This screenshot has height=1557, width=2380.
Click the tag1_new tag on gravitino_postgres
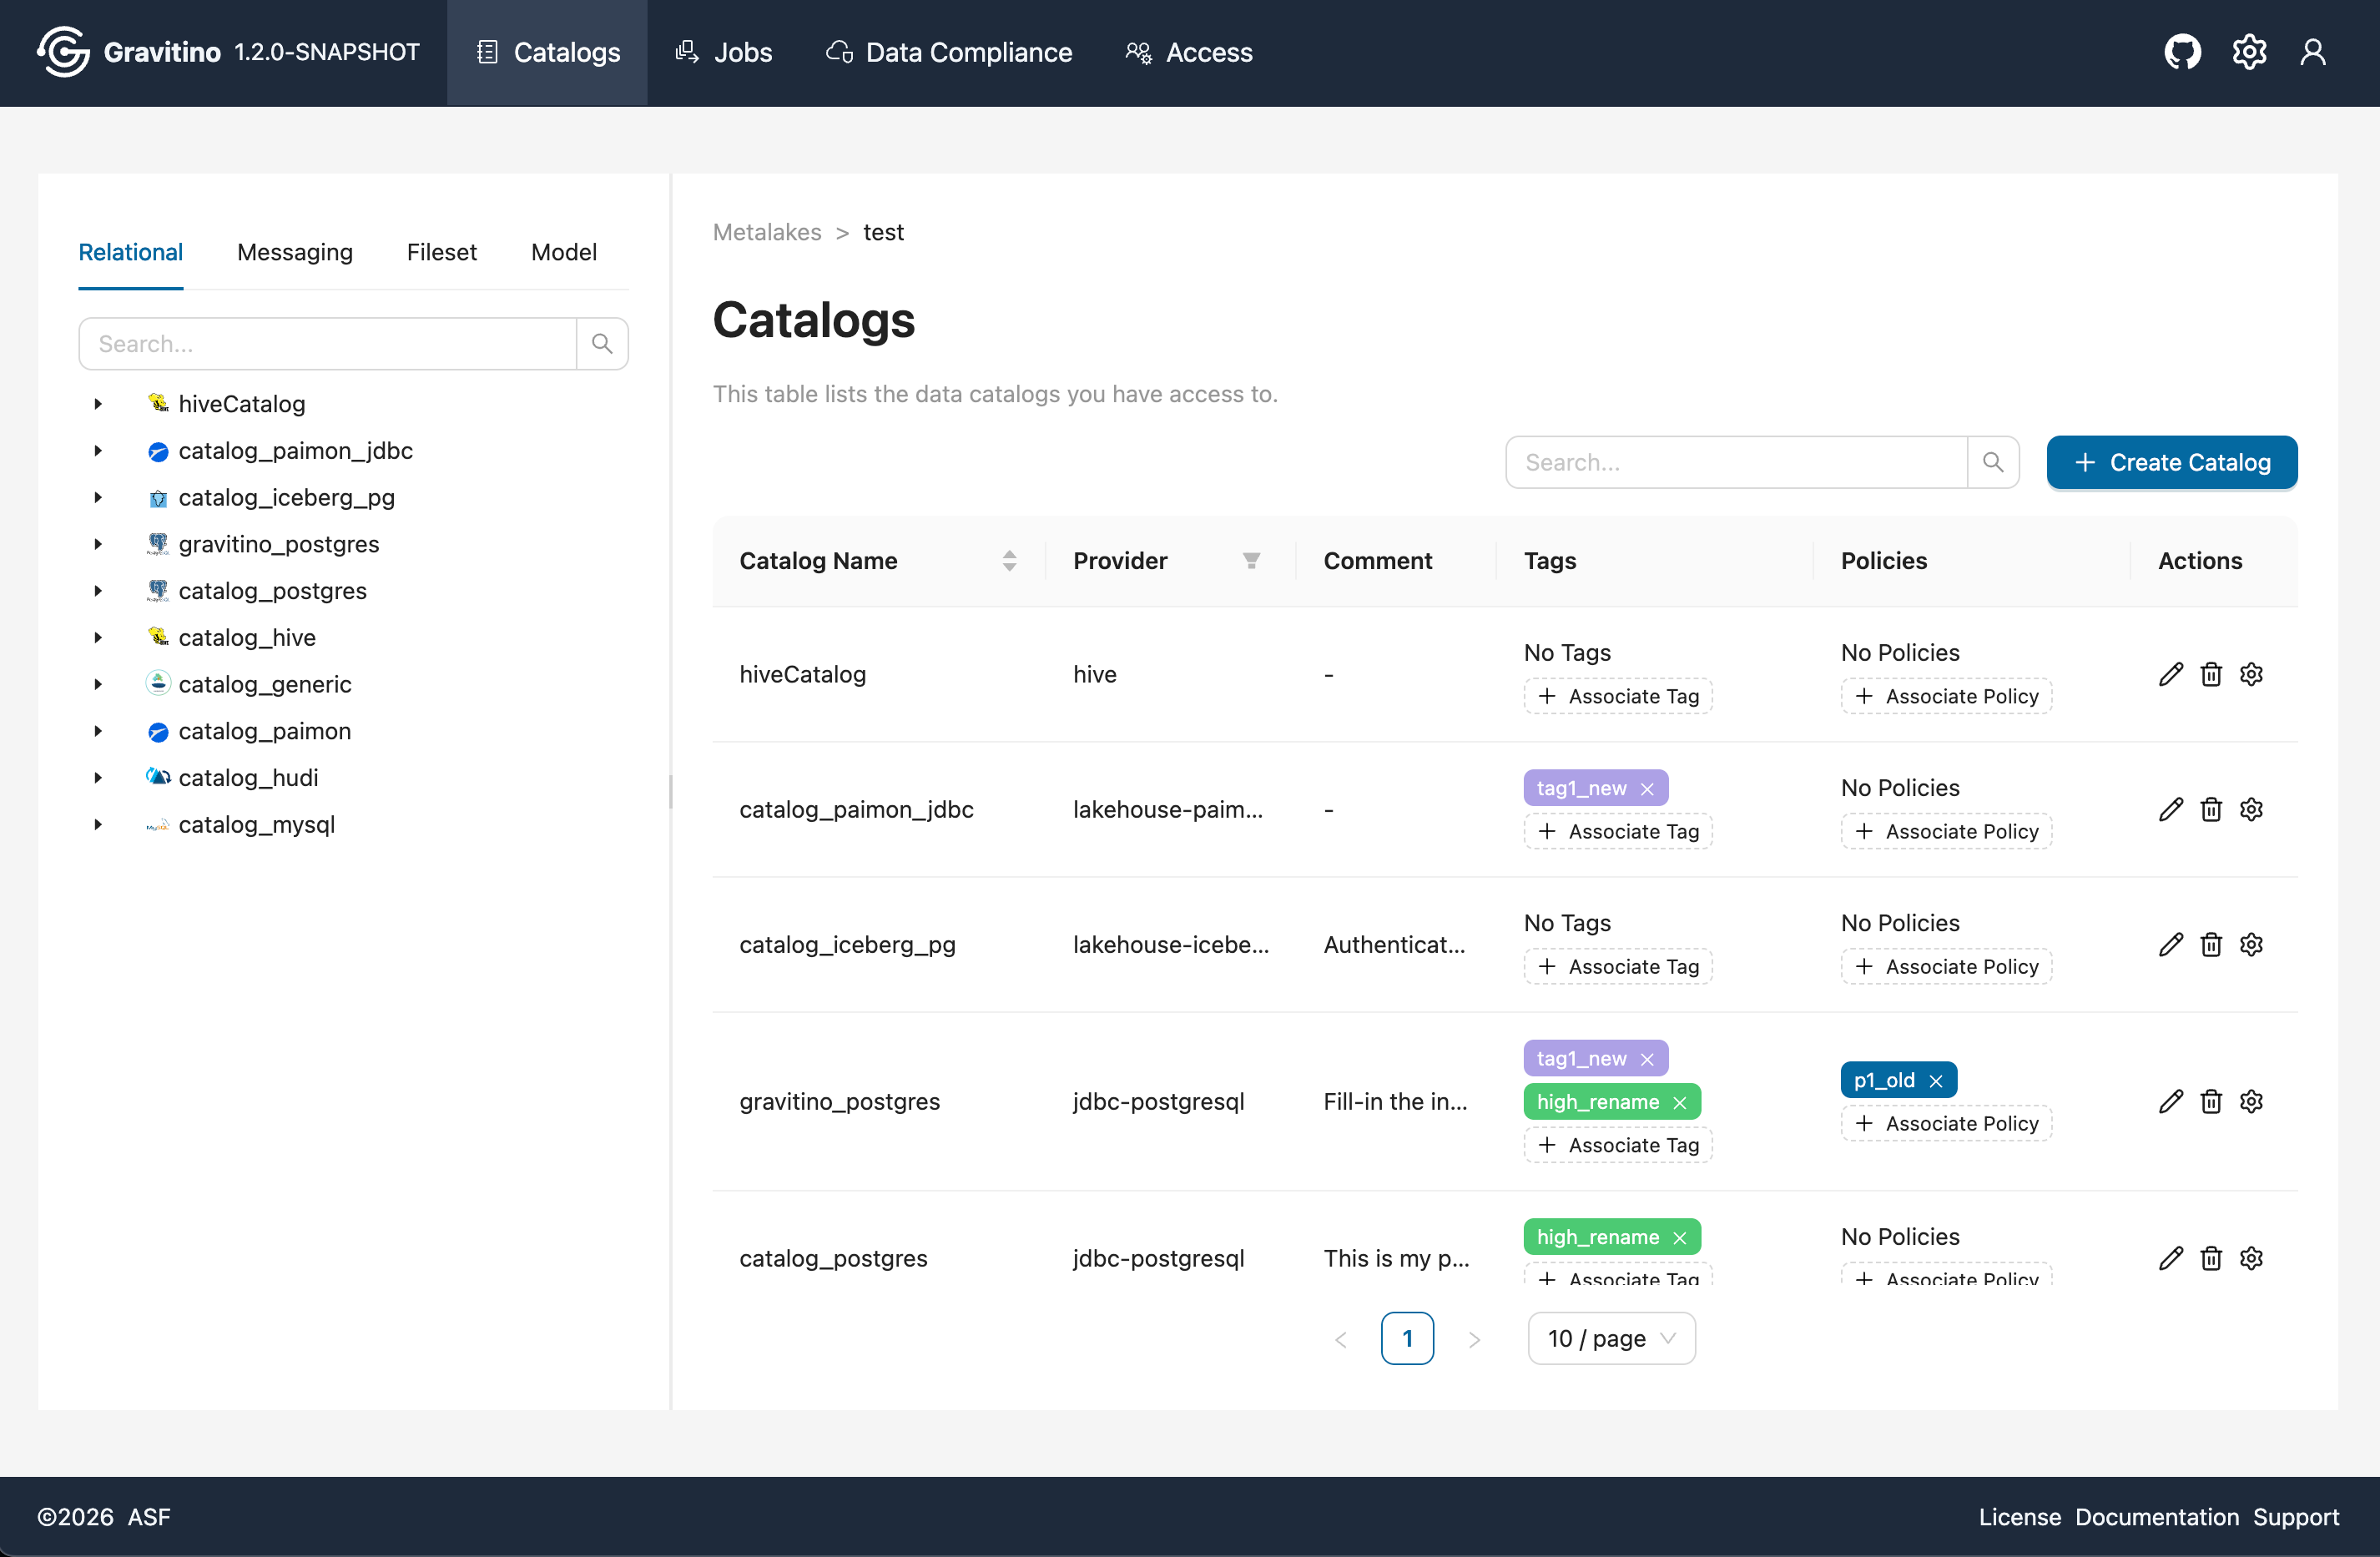1582,1057
